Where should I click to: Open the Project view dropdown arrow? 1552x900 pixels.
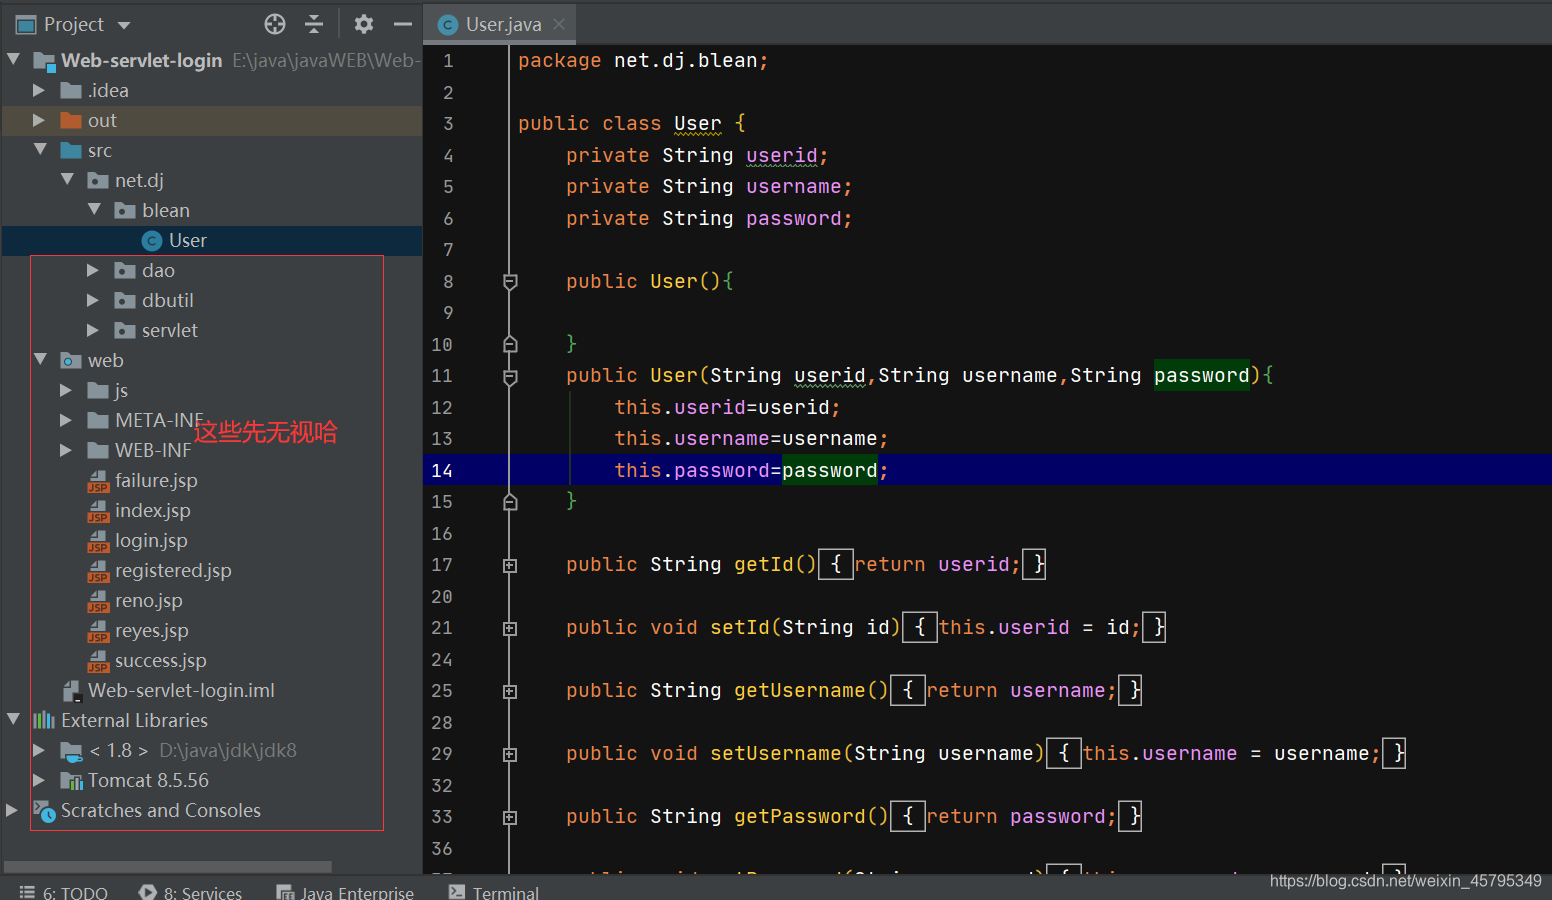[x=124, y=25]
